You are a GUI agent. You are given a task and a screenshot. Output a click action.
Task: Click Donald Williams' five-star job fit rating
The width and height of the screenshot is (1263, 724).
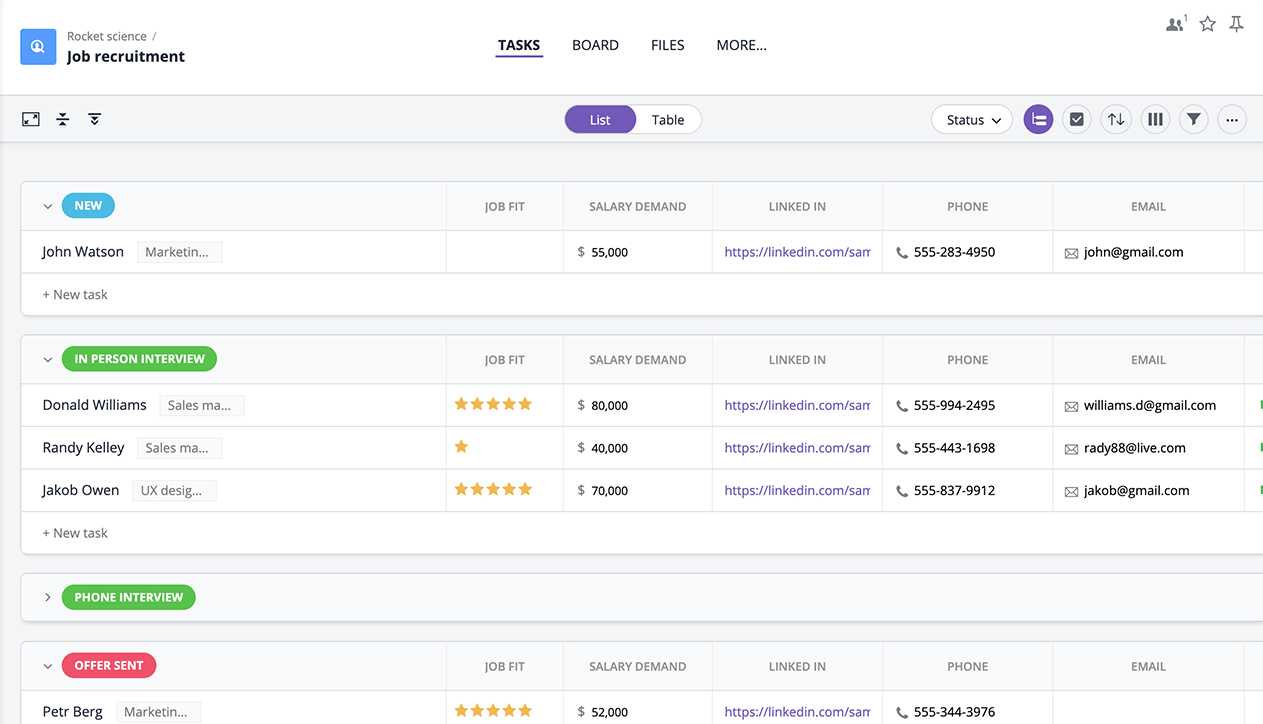[x=493, y=404]
